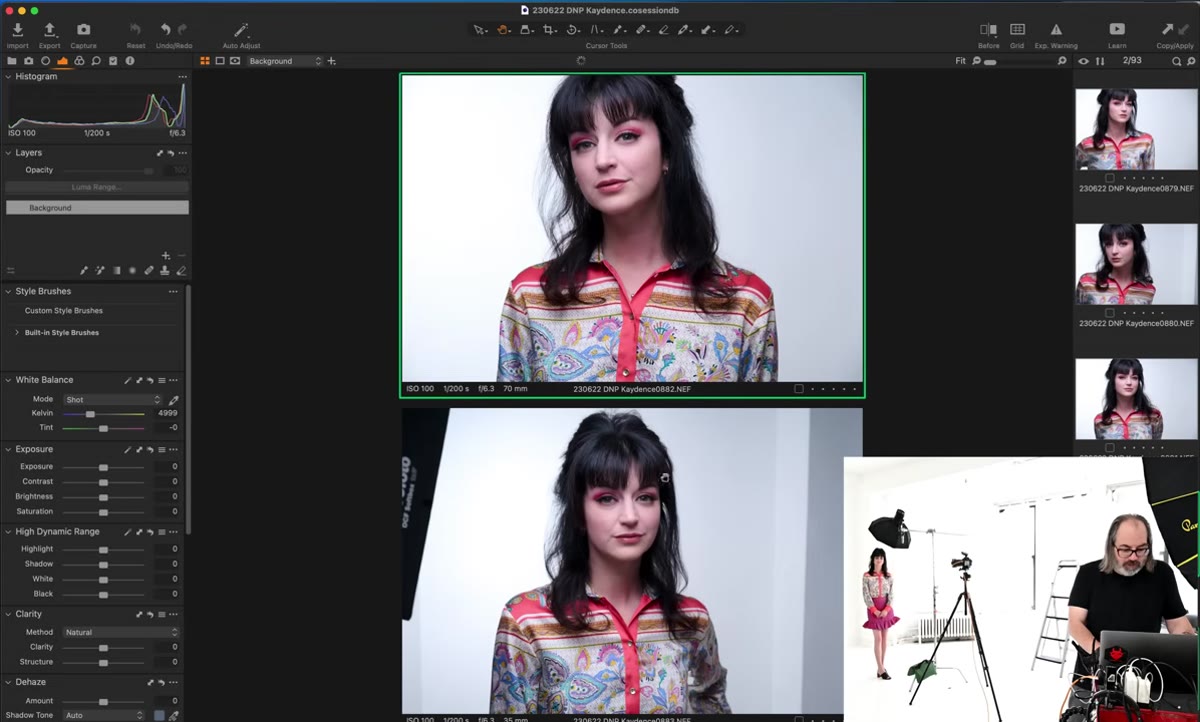Screen dimensions: 1200x722
Task: Click the Auto Adjust magic wand
Action: click(240, 31)
